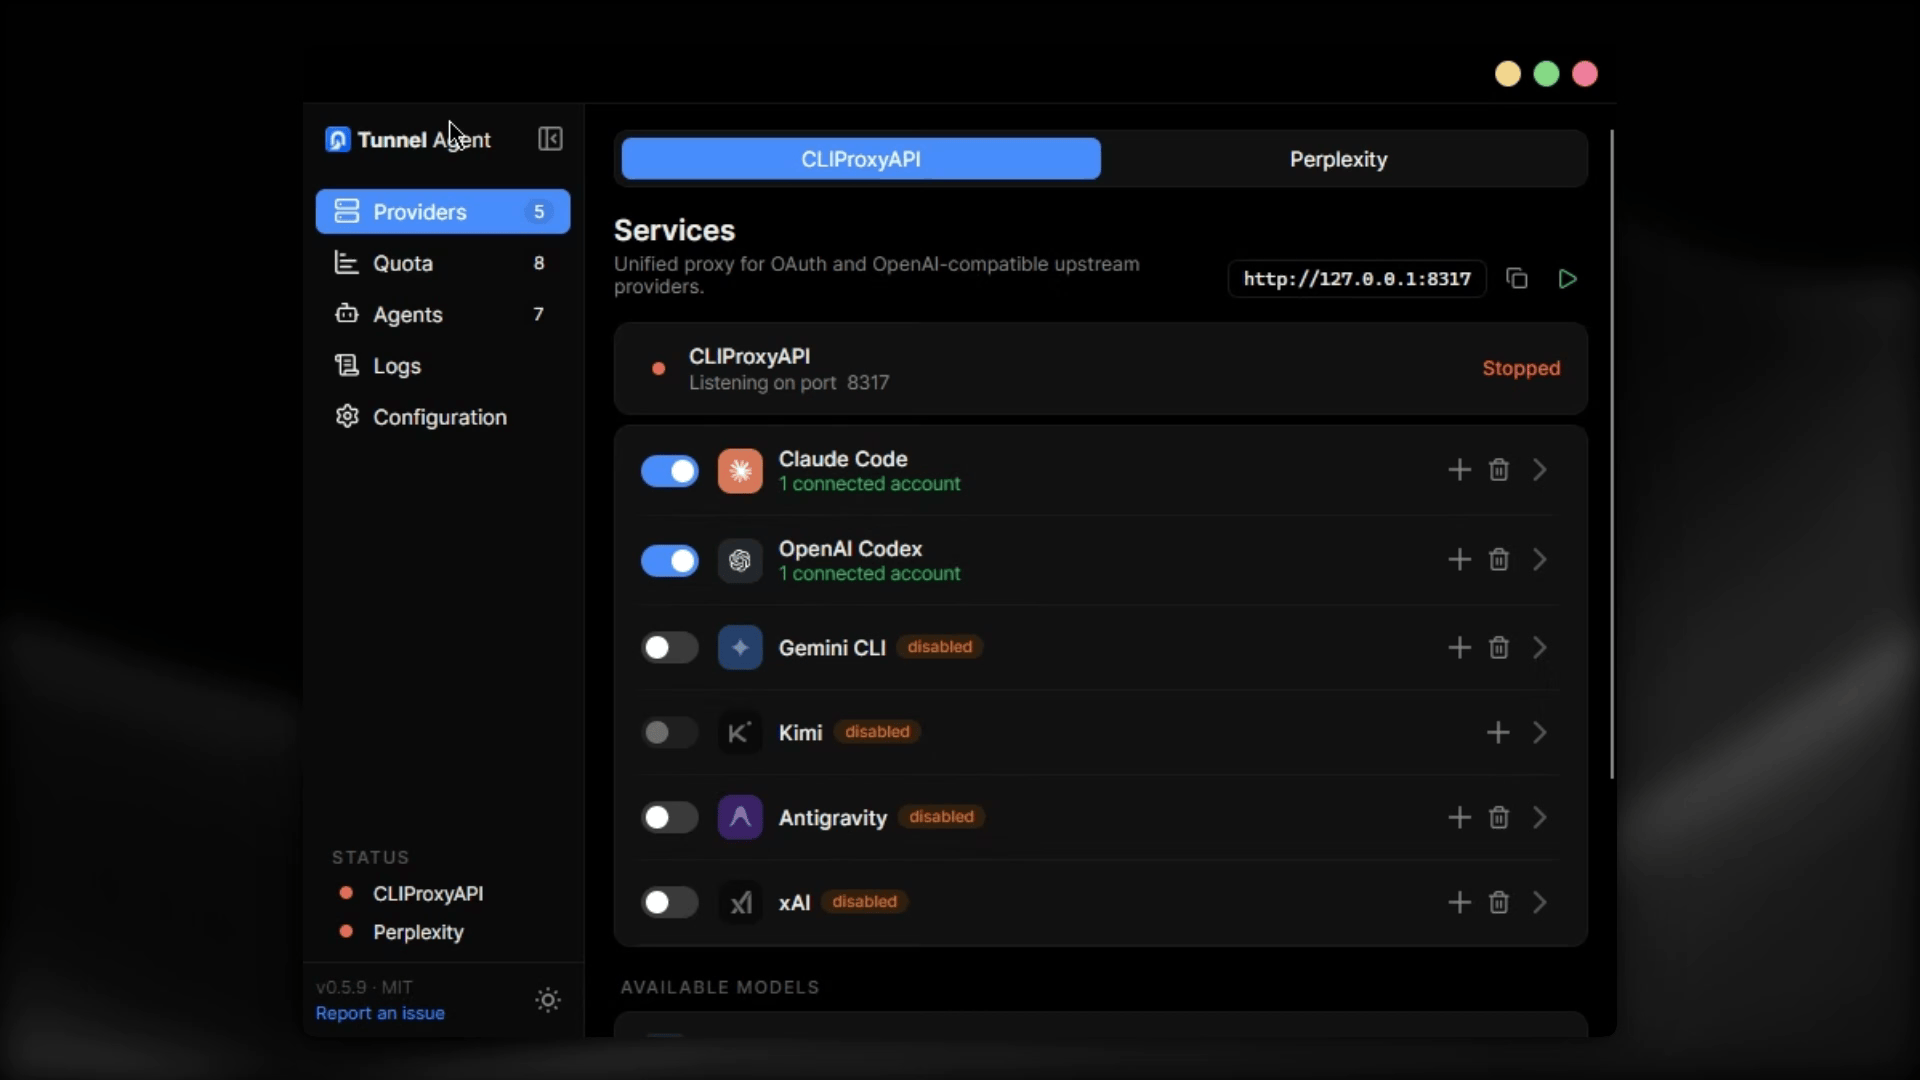Disable the Claude Code provider toggle
The width and height of the screenshot is (1920, 1080).
pos(670,471)
